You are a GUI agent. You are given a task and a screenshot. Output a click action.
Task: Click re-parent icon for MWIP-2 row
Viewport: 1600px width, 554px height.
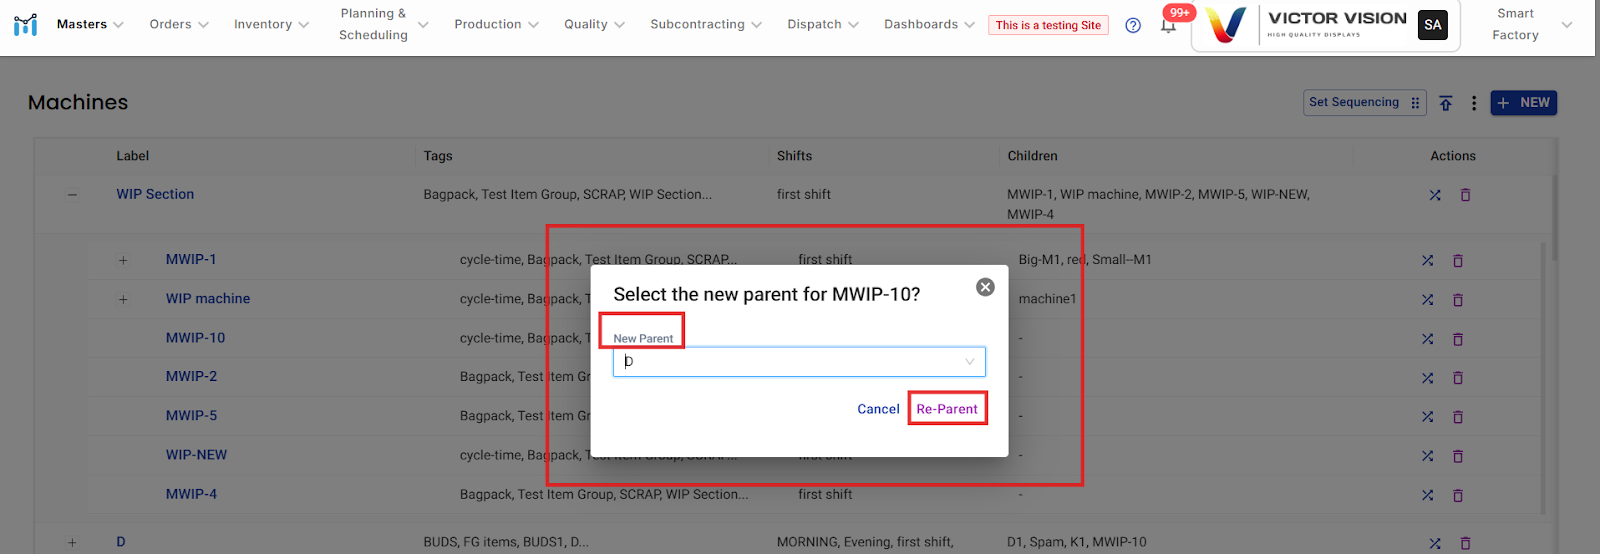[1428, 378]
